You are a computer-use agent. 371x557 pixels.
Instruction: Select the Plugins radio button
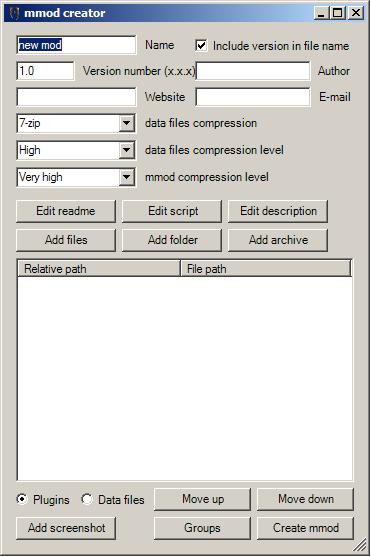coord(22,499)
